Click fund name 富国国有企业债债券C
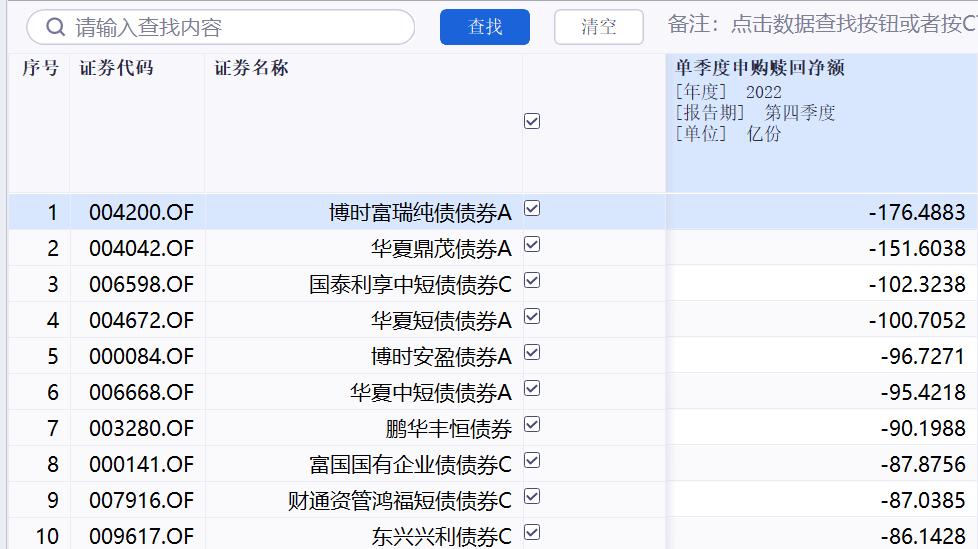The image size is (978, 549). pos(410,465)
